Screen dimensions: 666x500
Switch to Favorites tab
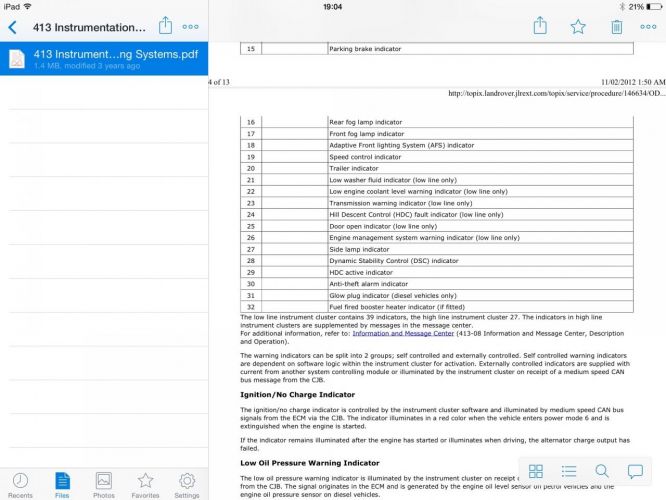pyautogui.click(x=145, y=485)
